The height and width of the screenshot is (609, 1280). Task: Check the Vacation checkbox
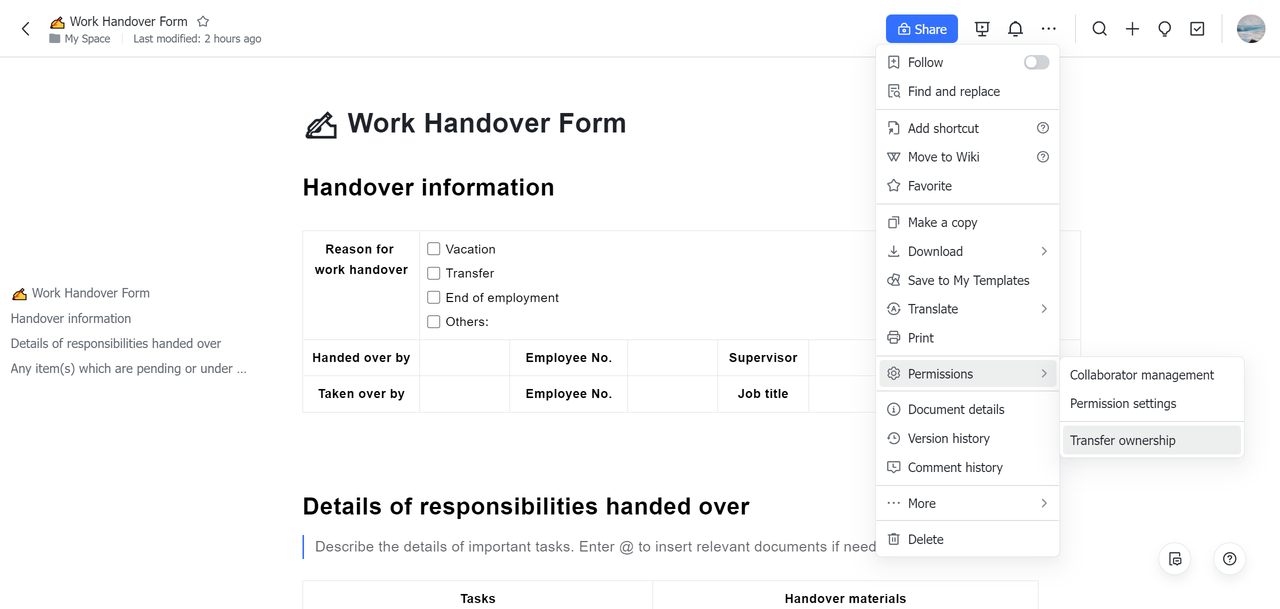[434, 249]
